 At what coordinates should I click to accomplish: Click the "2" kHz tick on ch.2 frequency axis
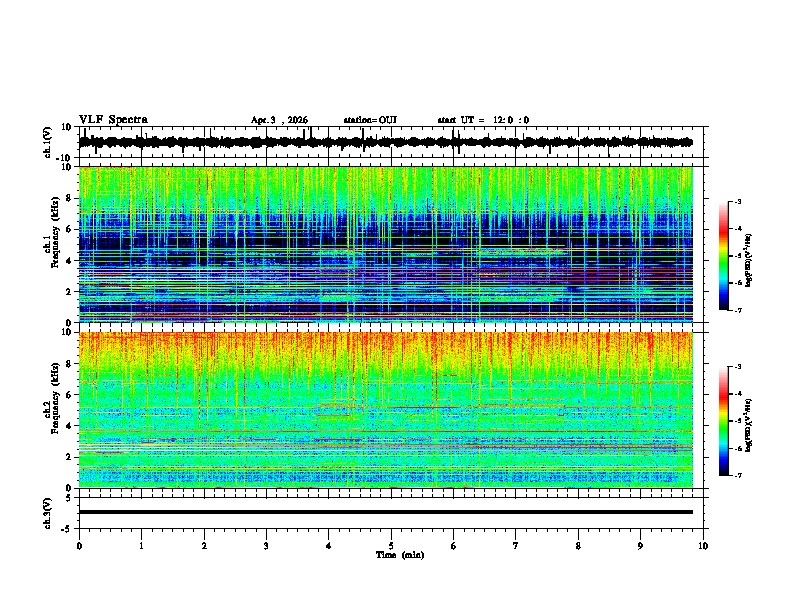70,457
